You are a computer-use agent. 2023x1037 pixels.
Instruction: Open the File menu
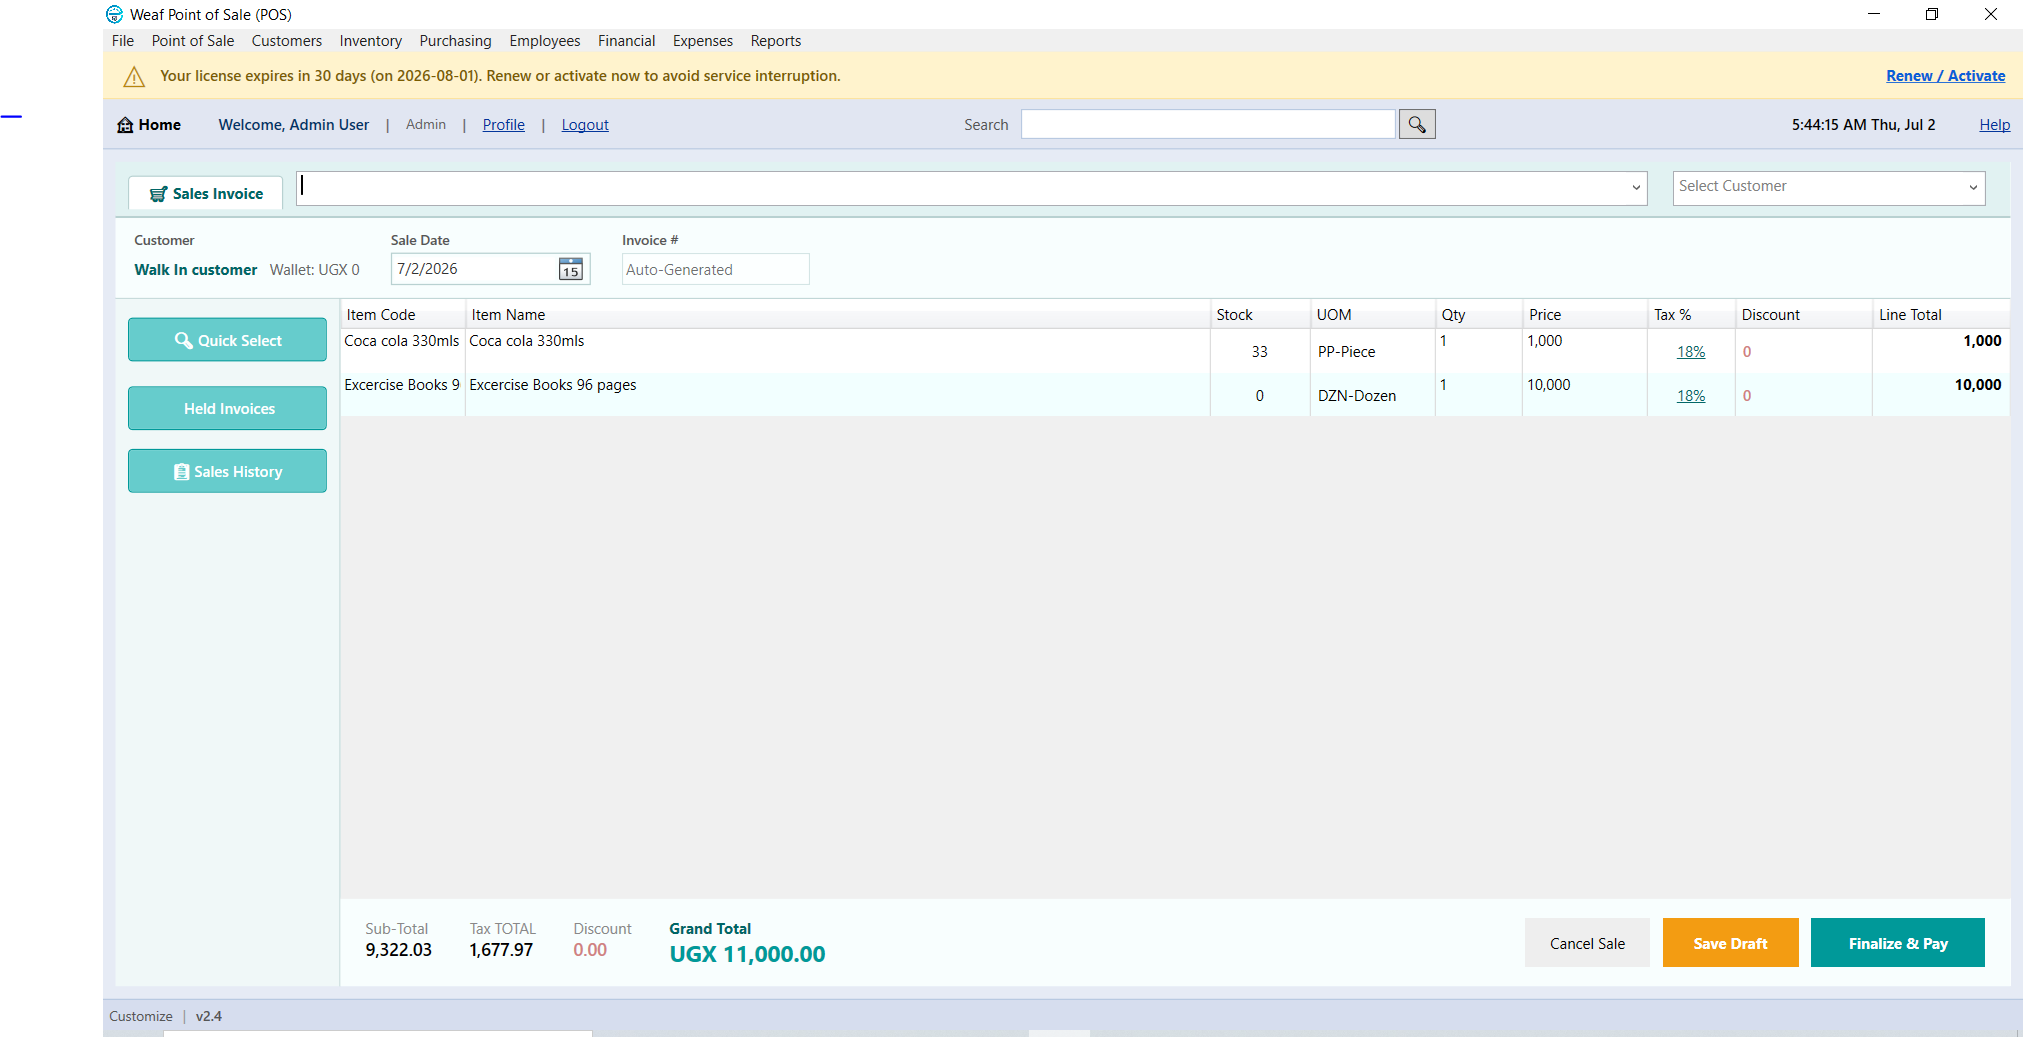pyautogui.click(x=123, y=41)
